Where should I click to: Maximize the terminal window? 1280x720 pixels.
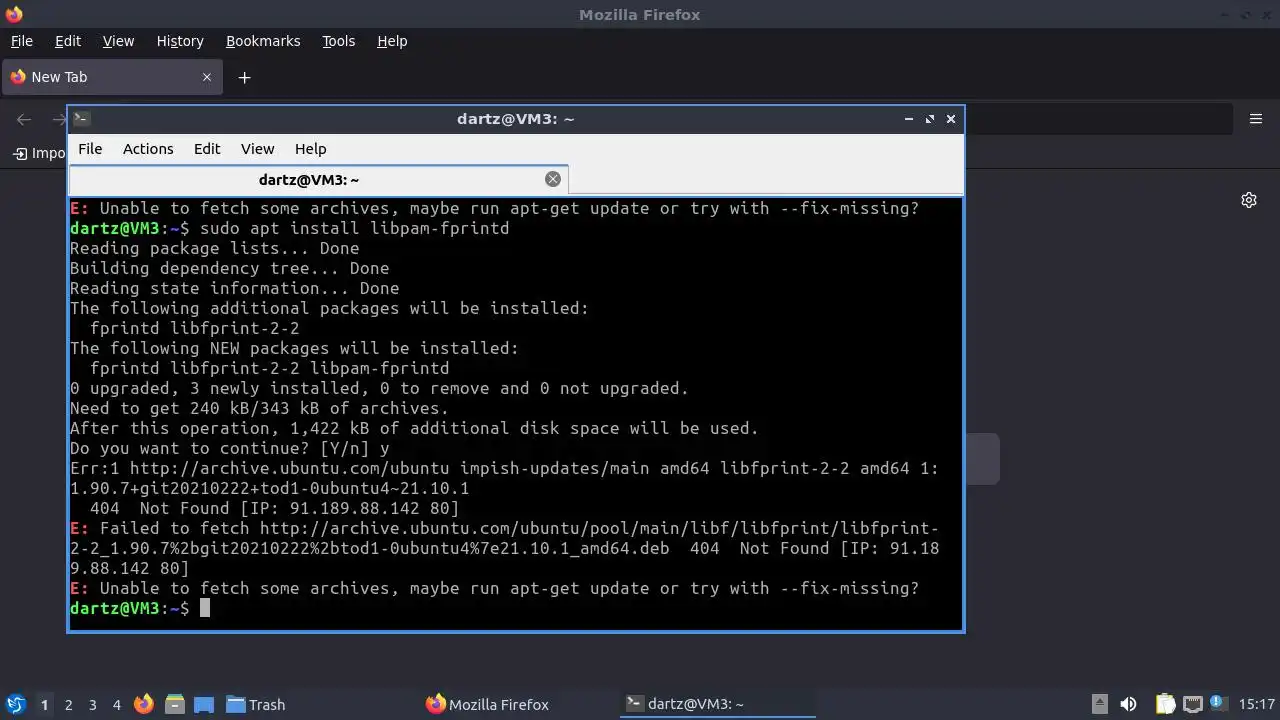point(930,119)
